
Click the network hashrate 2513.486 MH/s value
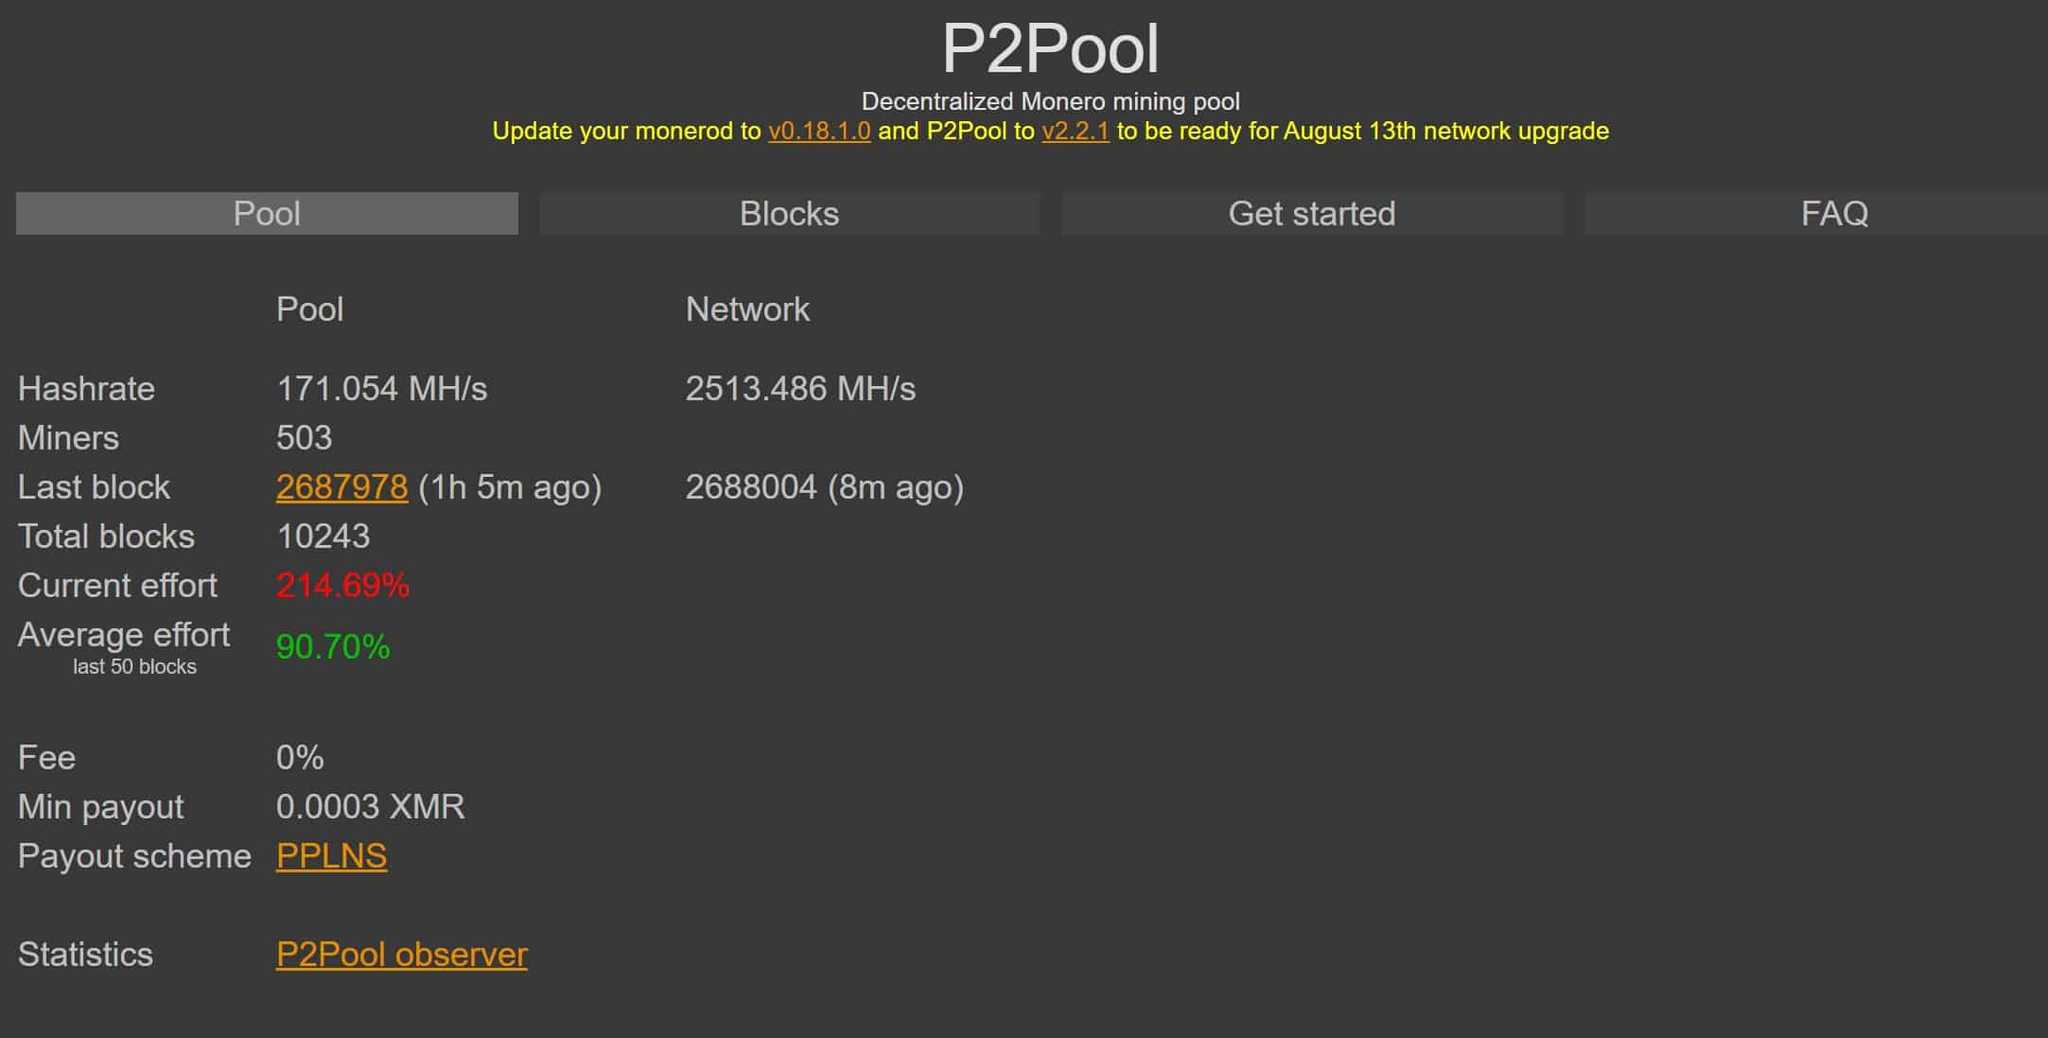800,388
